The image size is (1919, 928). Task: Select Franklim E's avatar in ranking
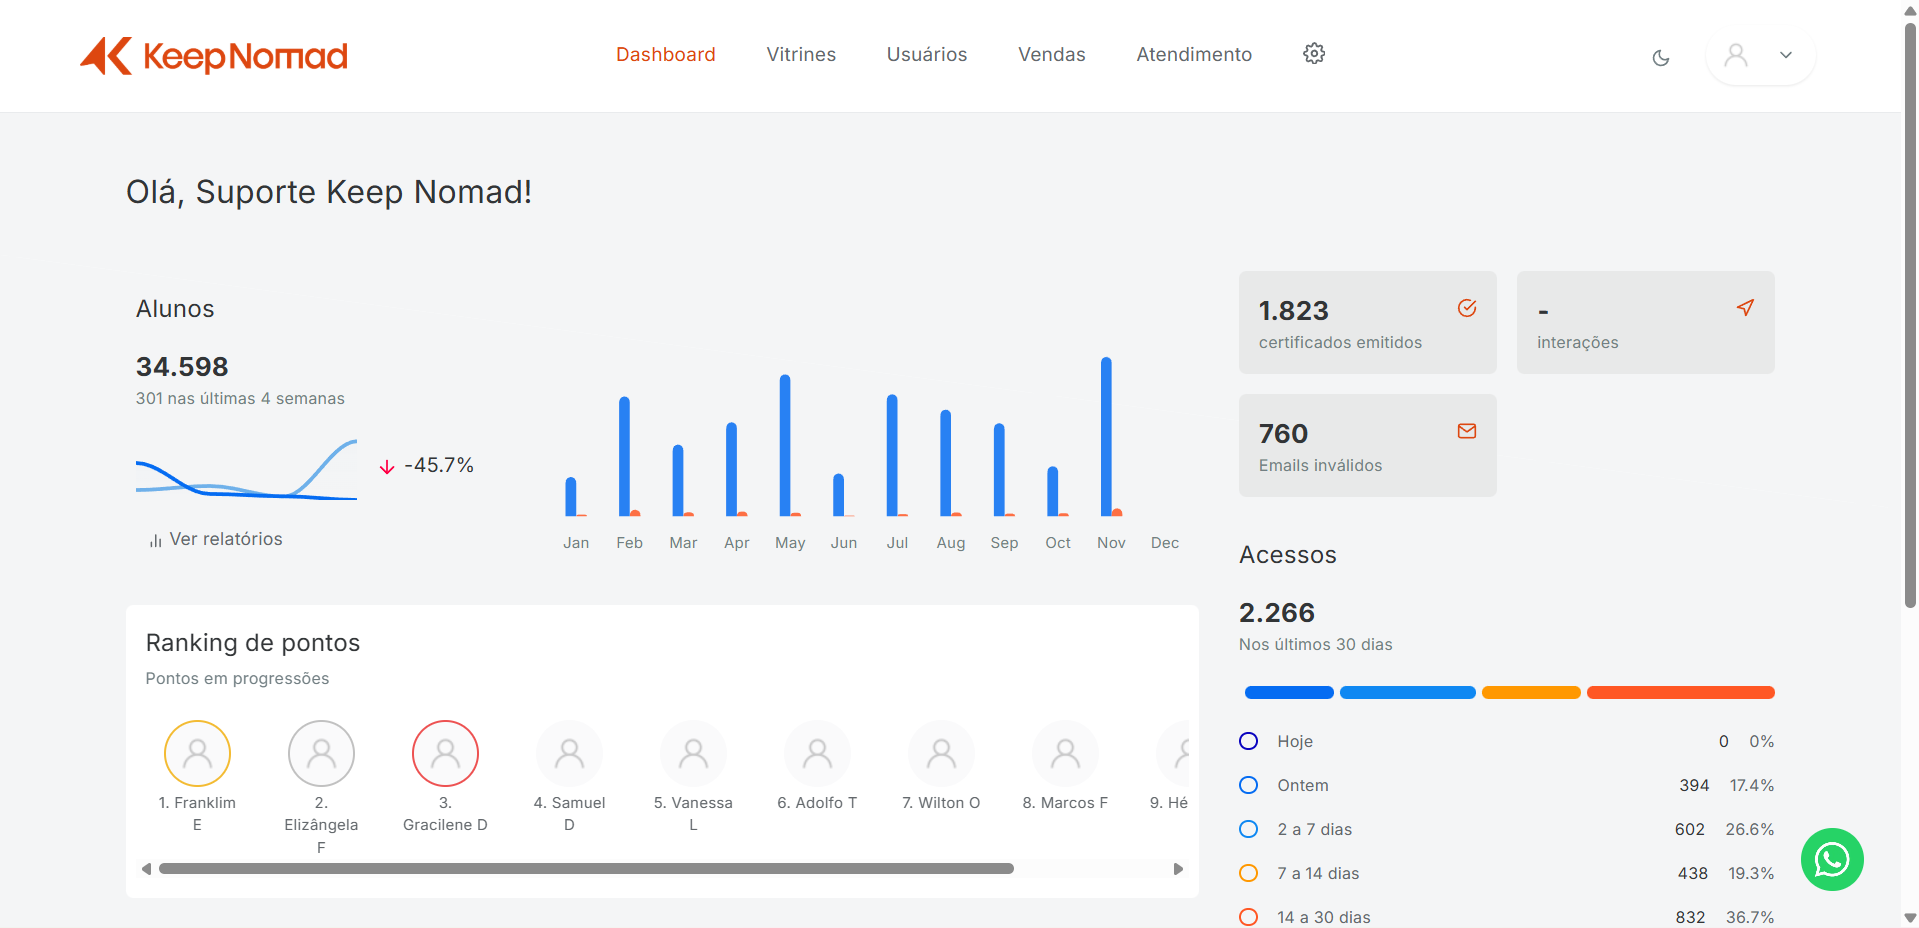click(197, 753)
